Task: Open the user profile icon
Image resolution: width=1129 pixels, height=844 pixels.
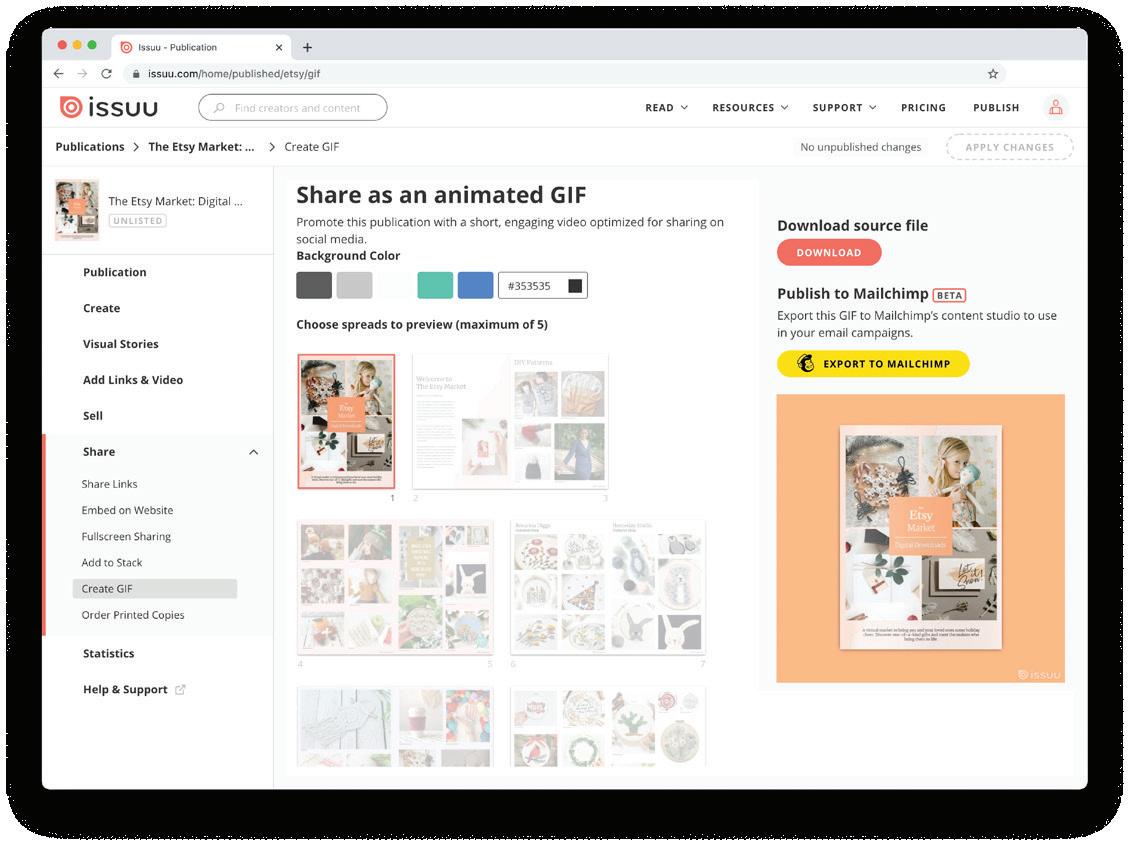Action: (x=1056, y=107)
